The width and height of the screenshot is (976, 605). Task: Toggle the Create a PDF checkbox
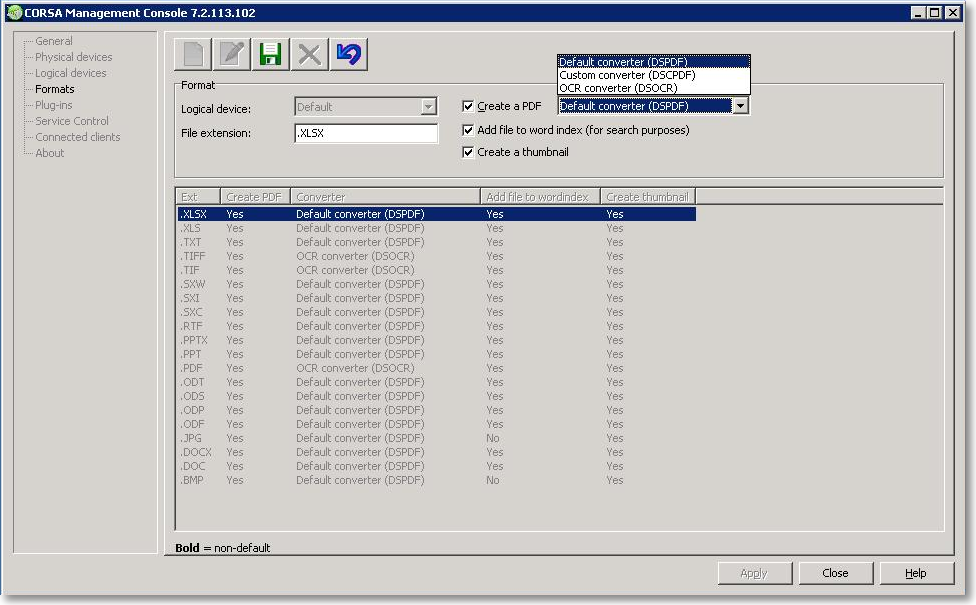click(x=468, y=106)
